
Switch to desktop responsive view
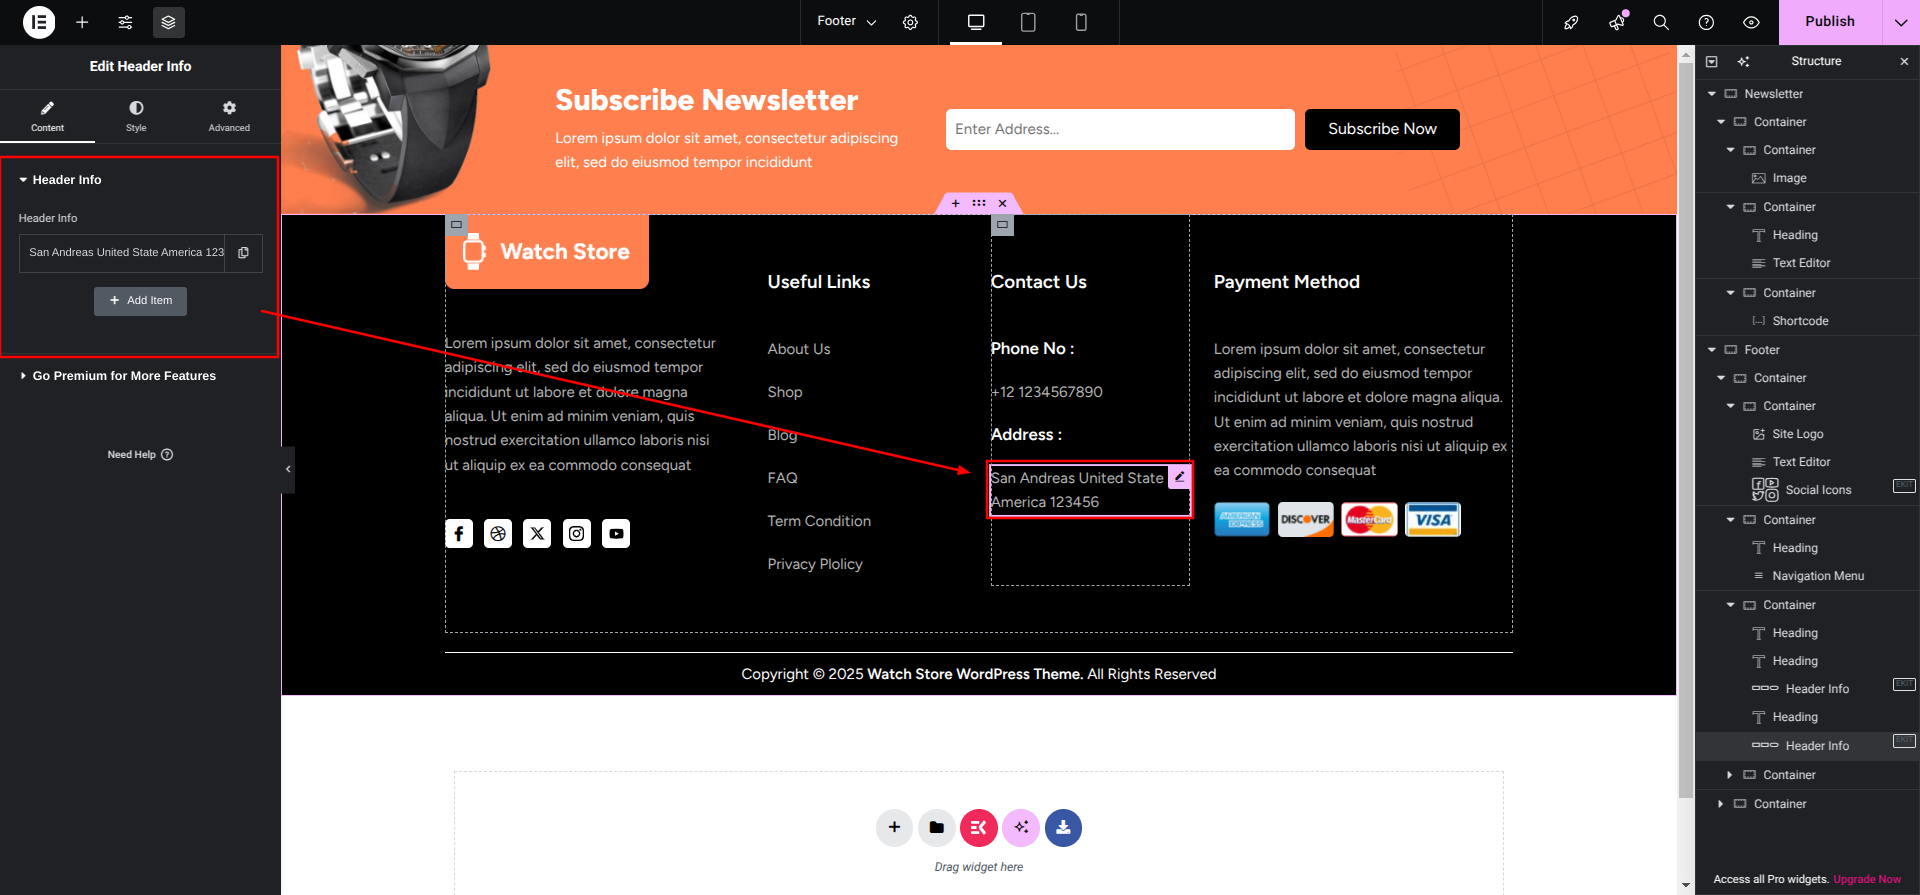pyautogui.click(x=976, y=22)
